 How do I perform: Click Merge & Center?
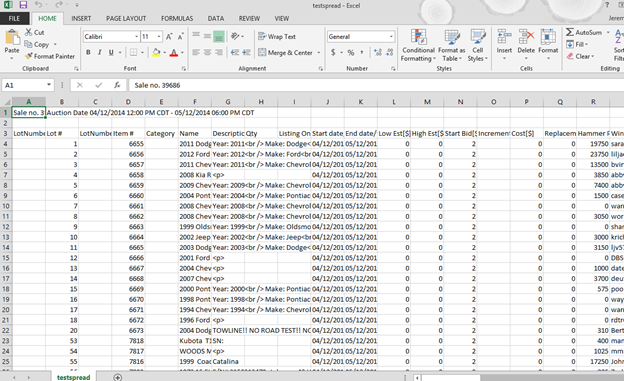click(x=285, y=53)
